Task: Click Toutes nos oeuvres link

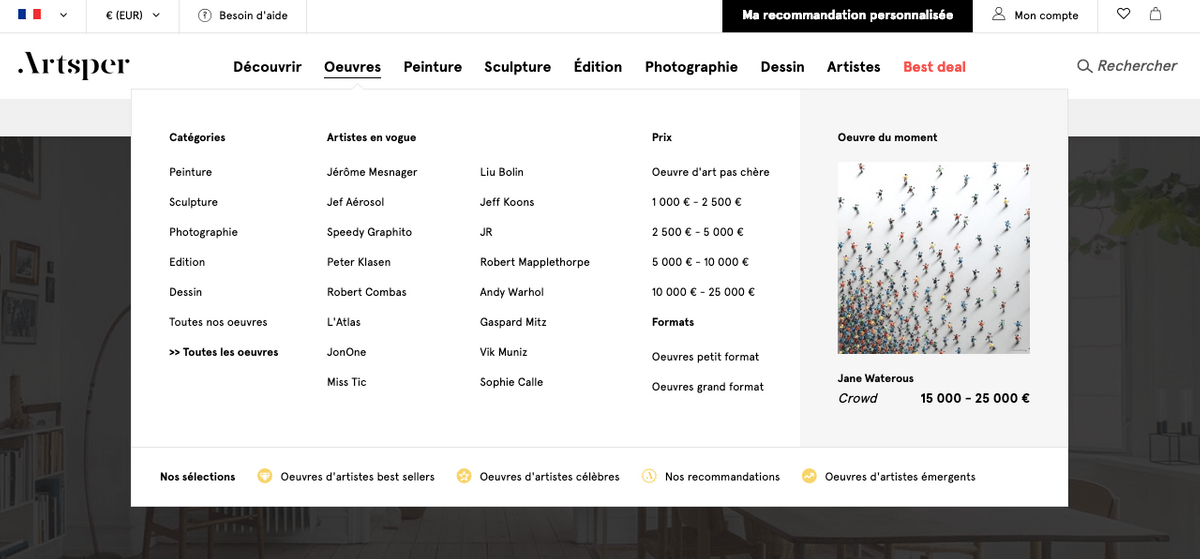Action: [218, 322]
